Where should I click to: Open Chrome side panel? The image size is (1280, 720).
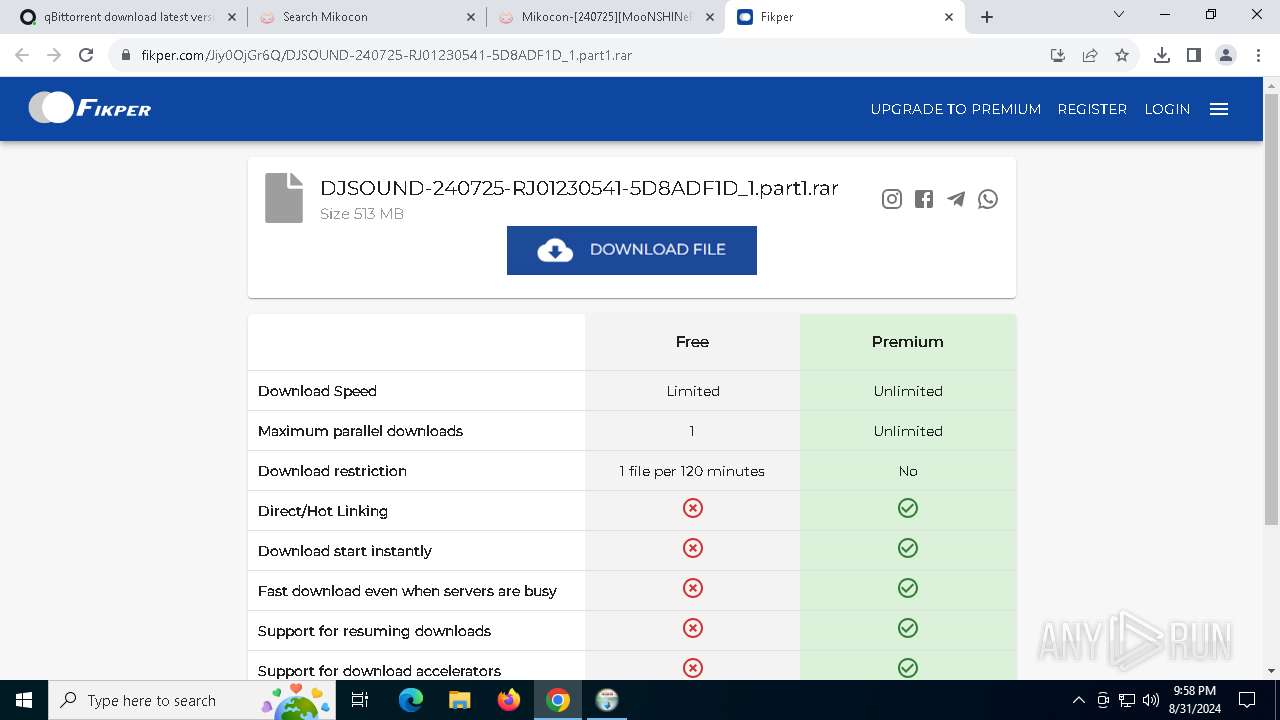[1193, 55]
